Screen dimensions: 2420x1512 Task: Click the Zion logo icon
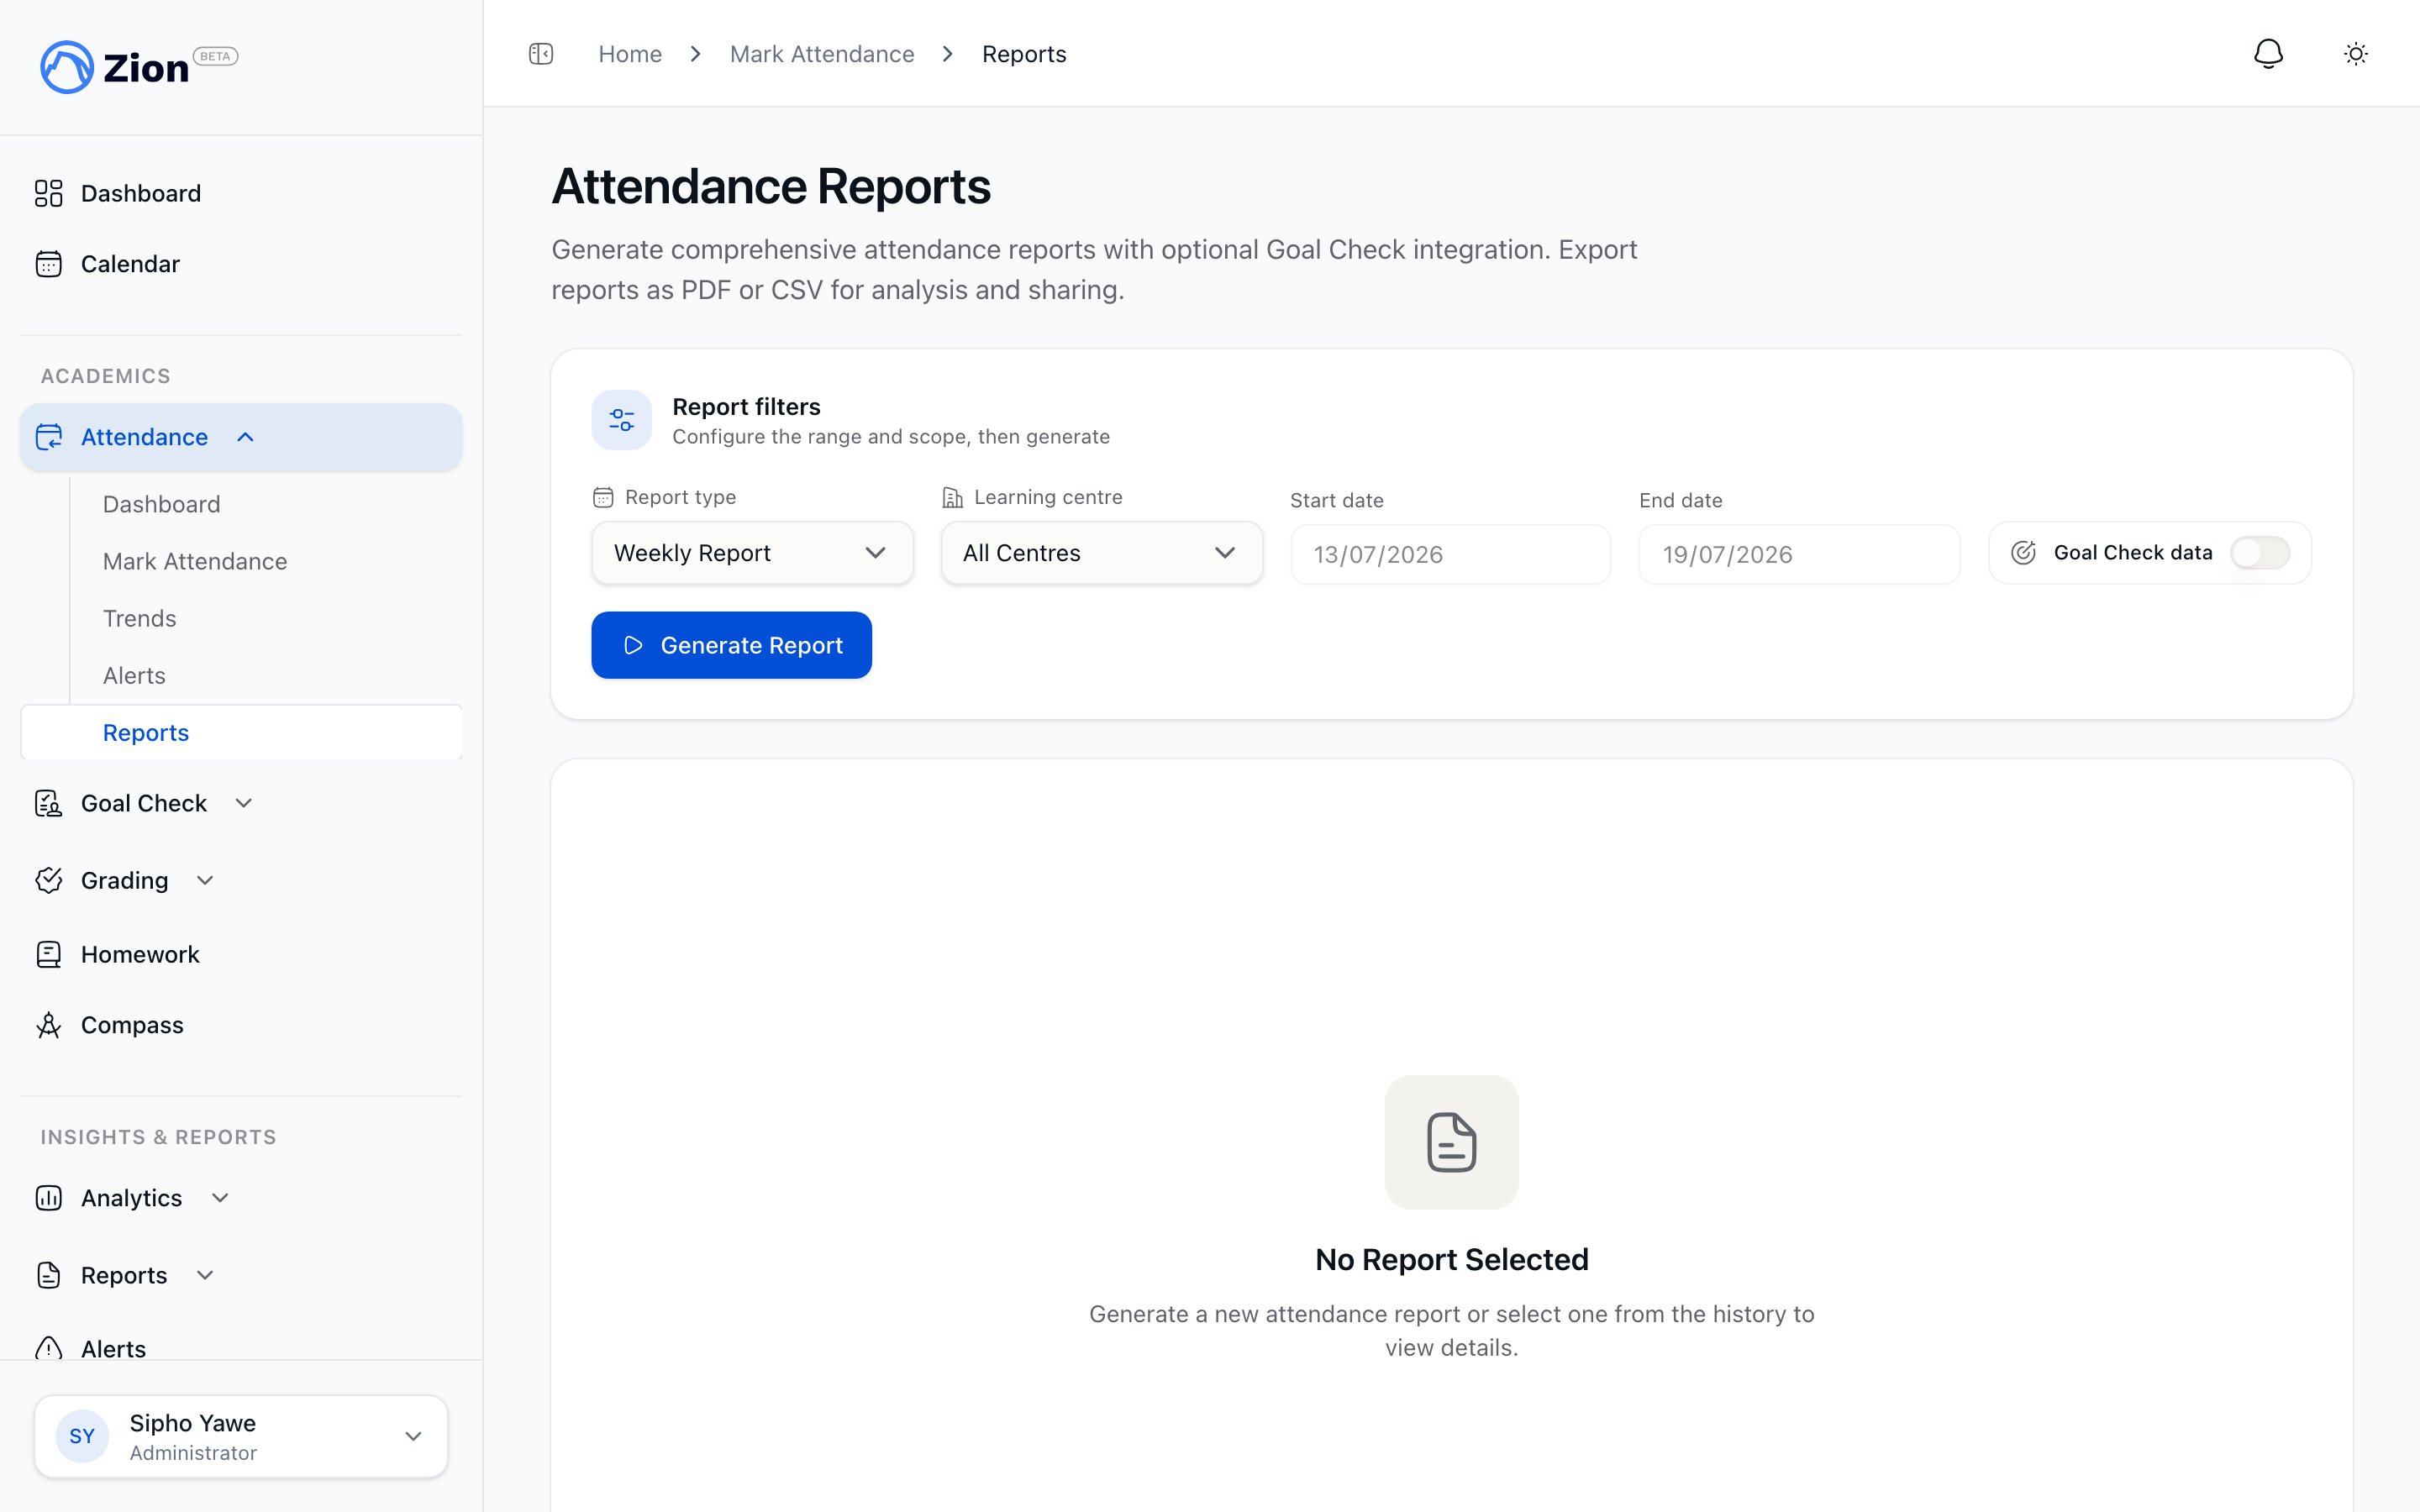66,67
